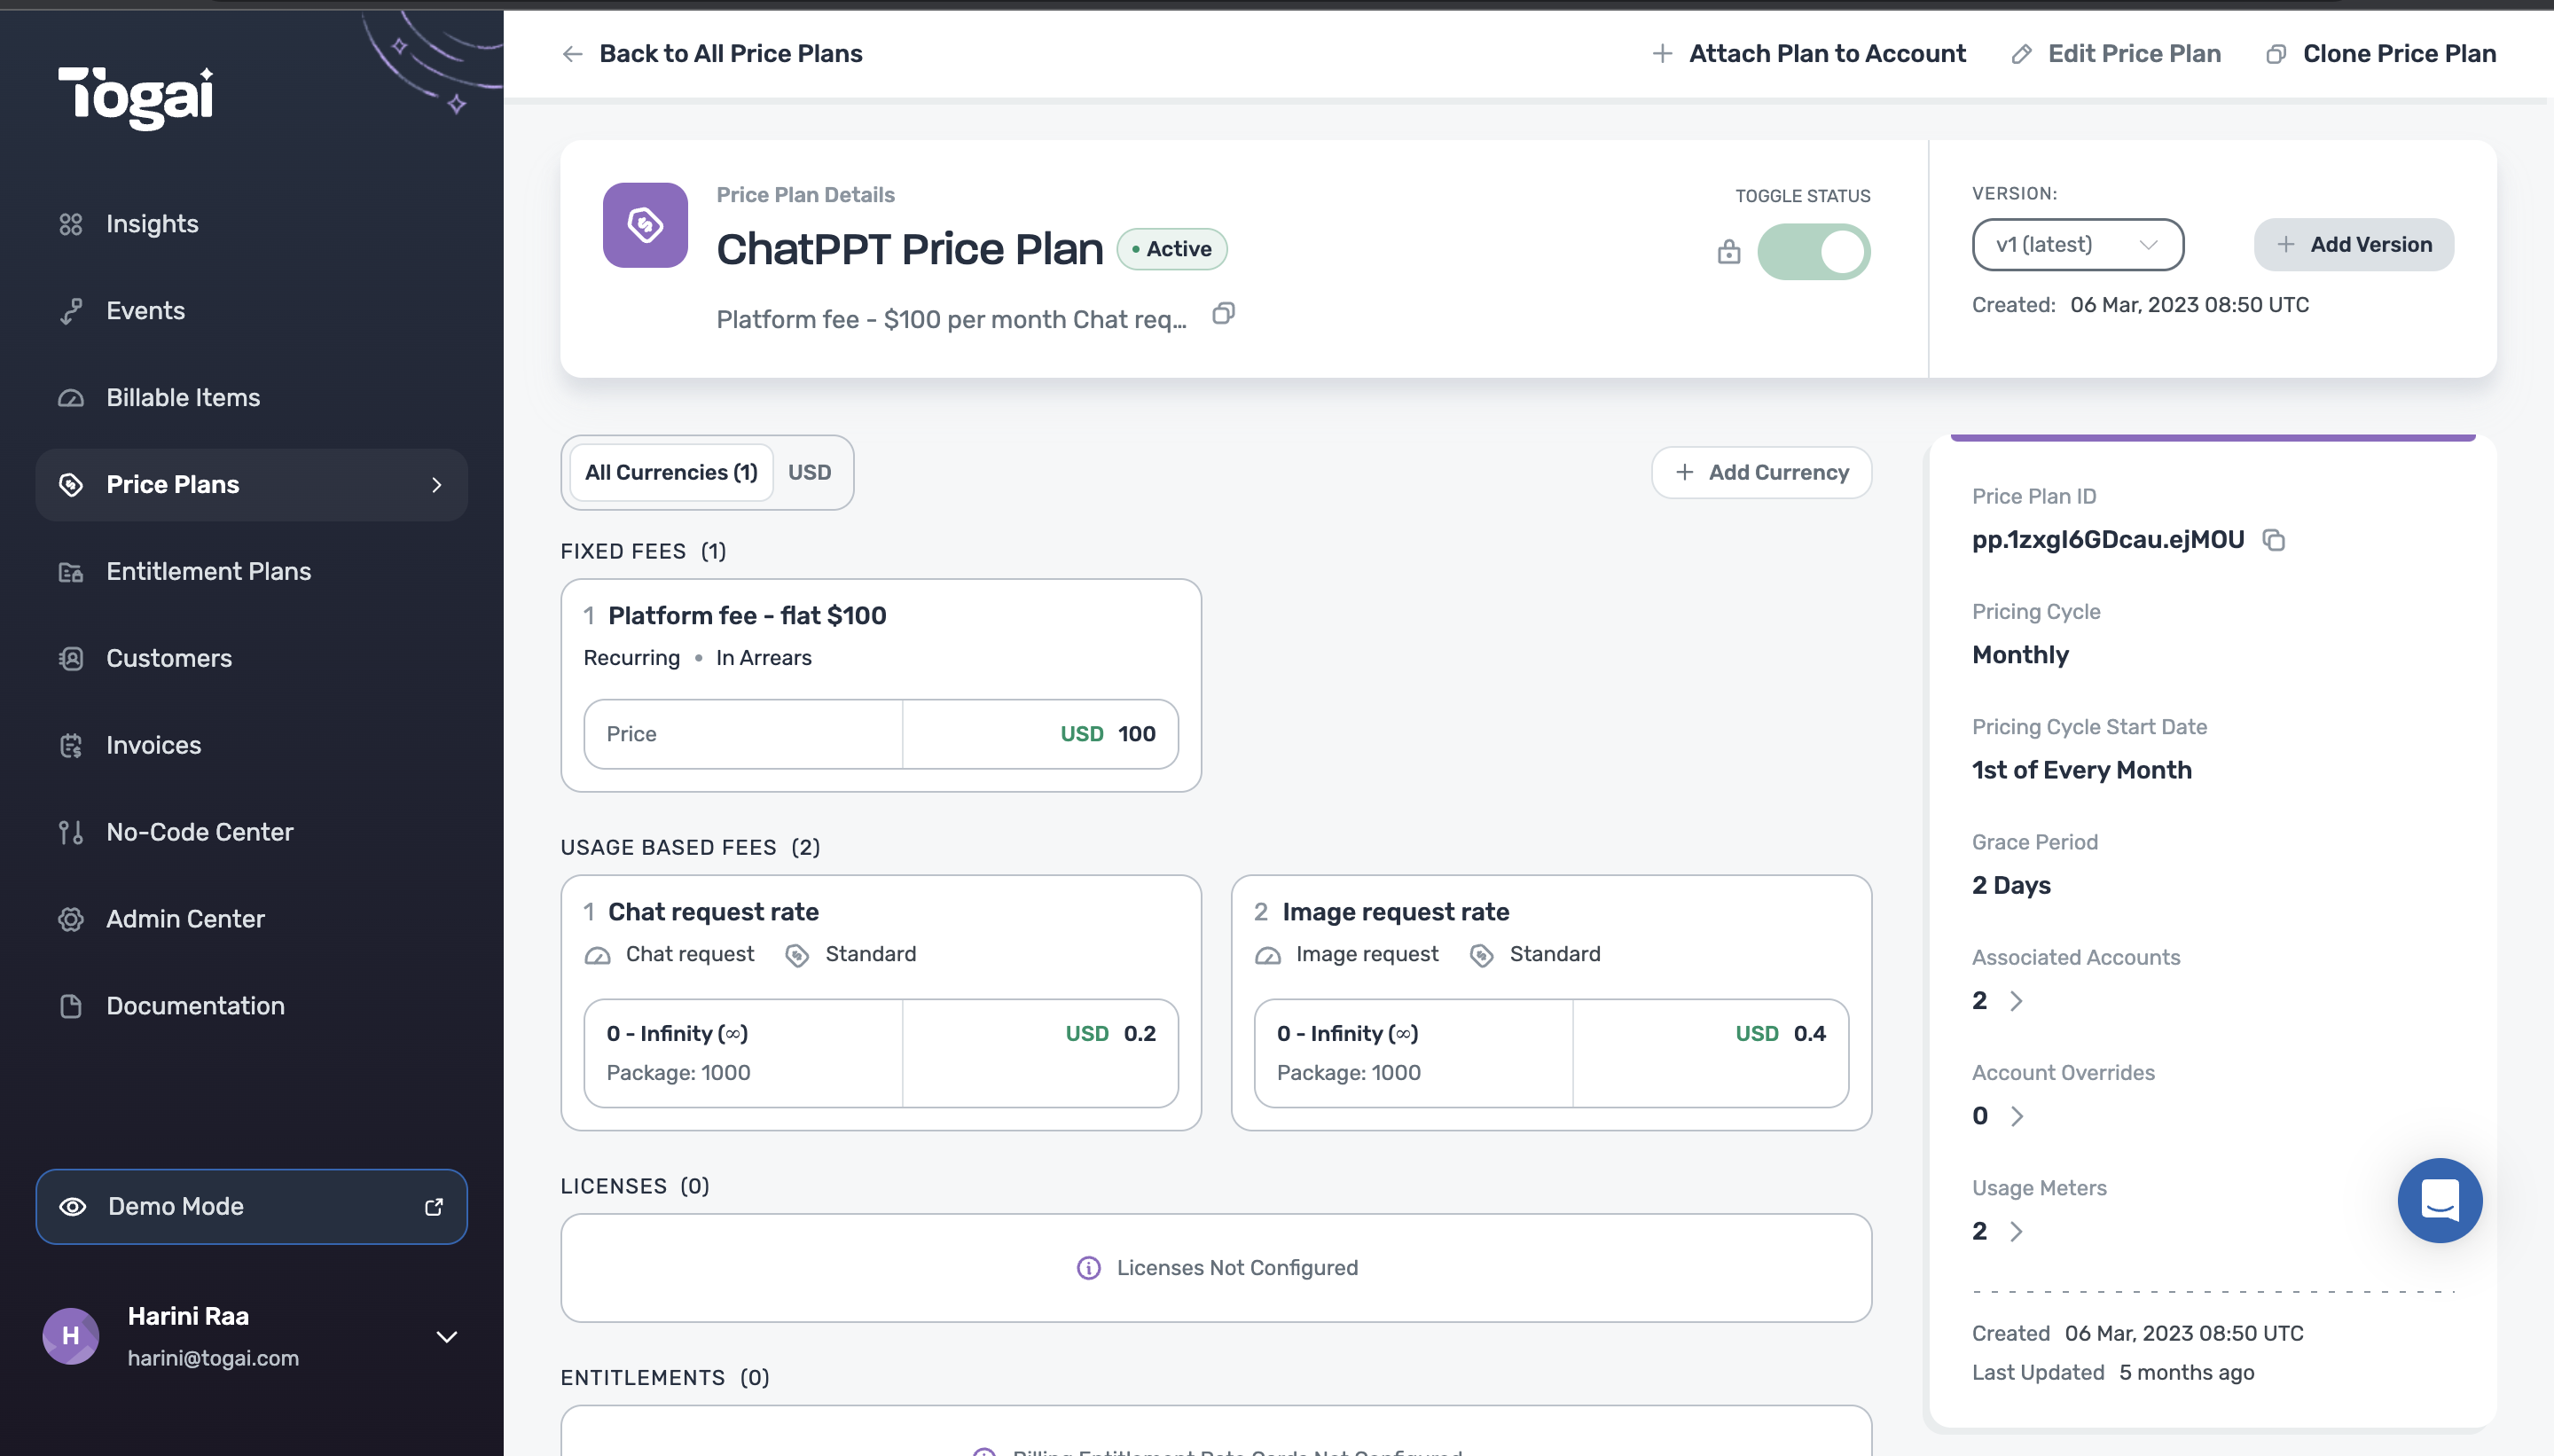Click the 2 Days grace period value
Image resolution: width=2554 pixels, height=1456 pixels.
[2011, 886]
